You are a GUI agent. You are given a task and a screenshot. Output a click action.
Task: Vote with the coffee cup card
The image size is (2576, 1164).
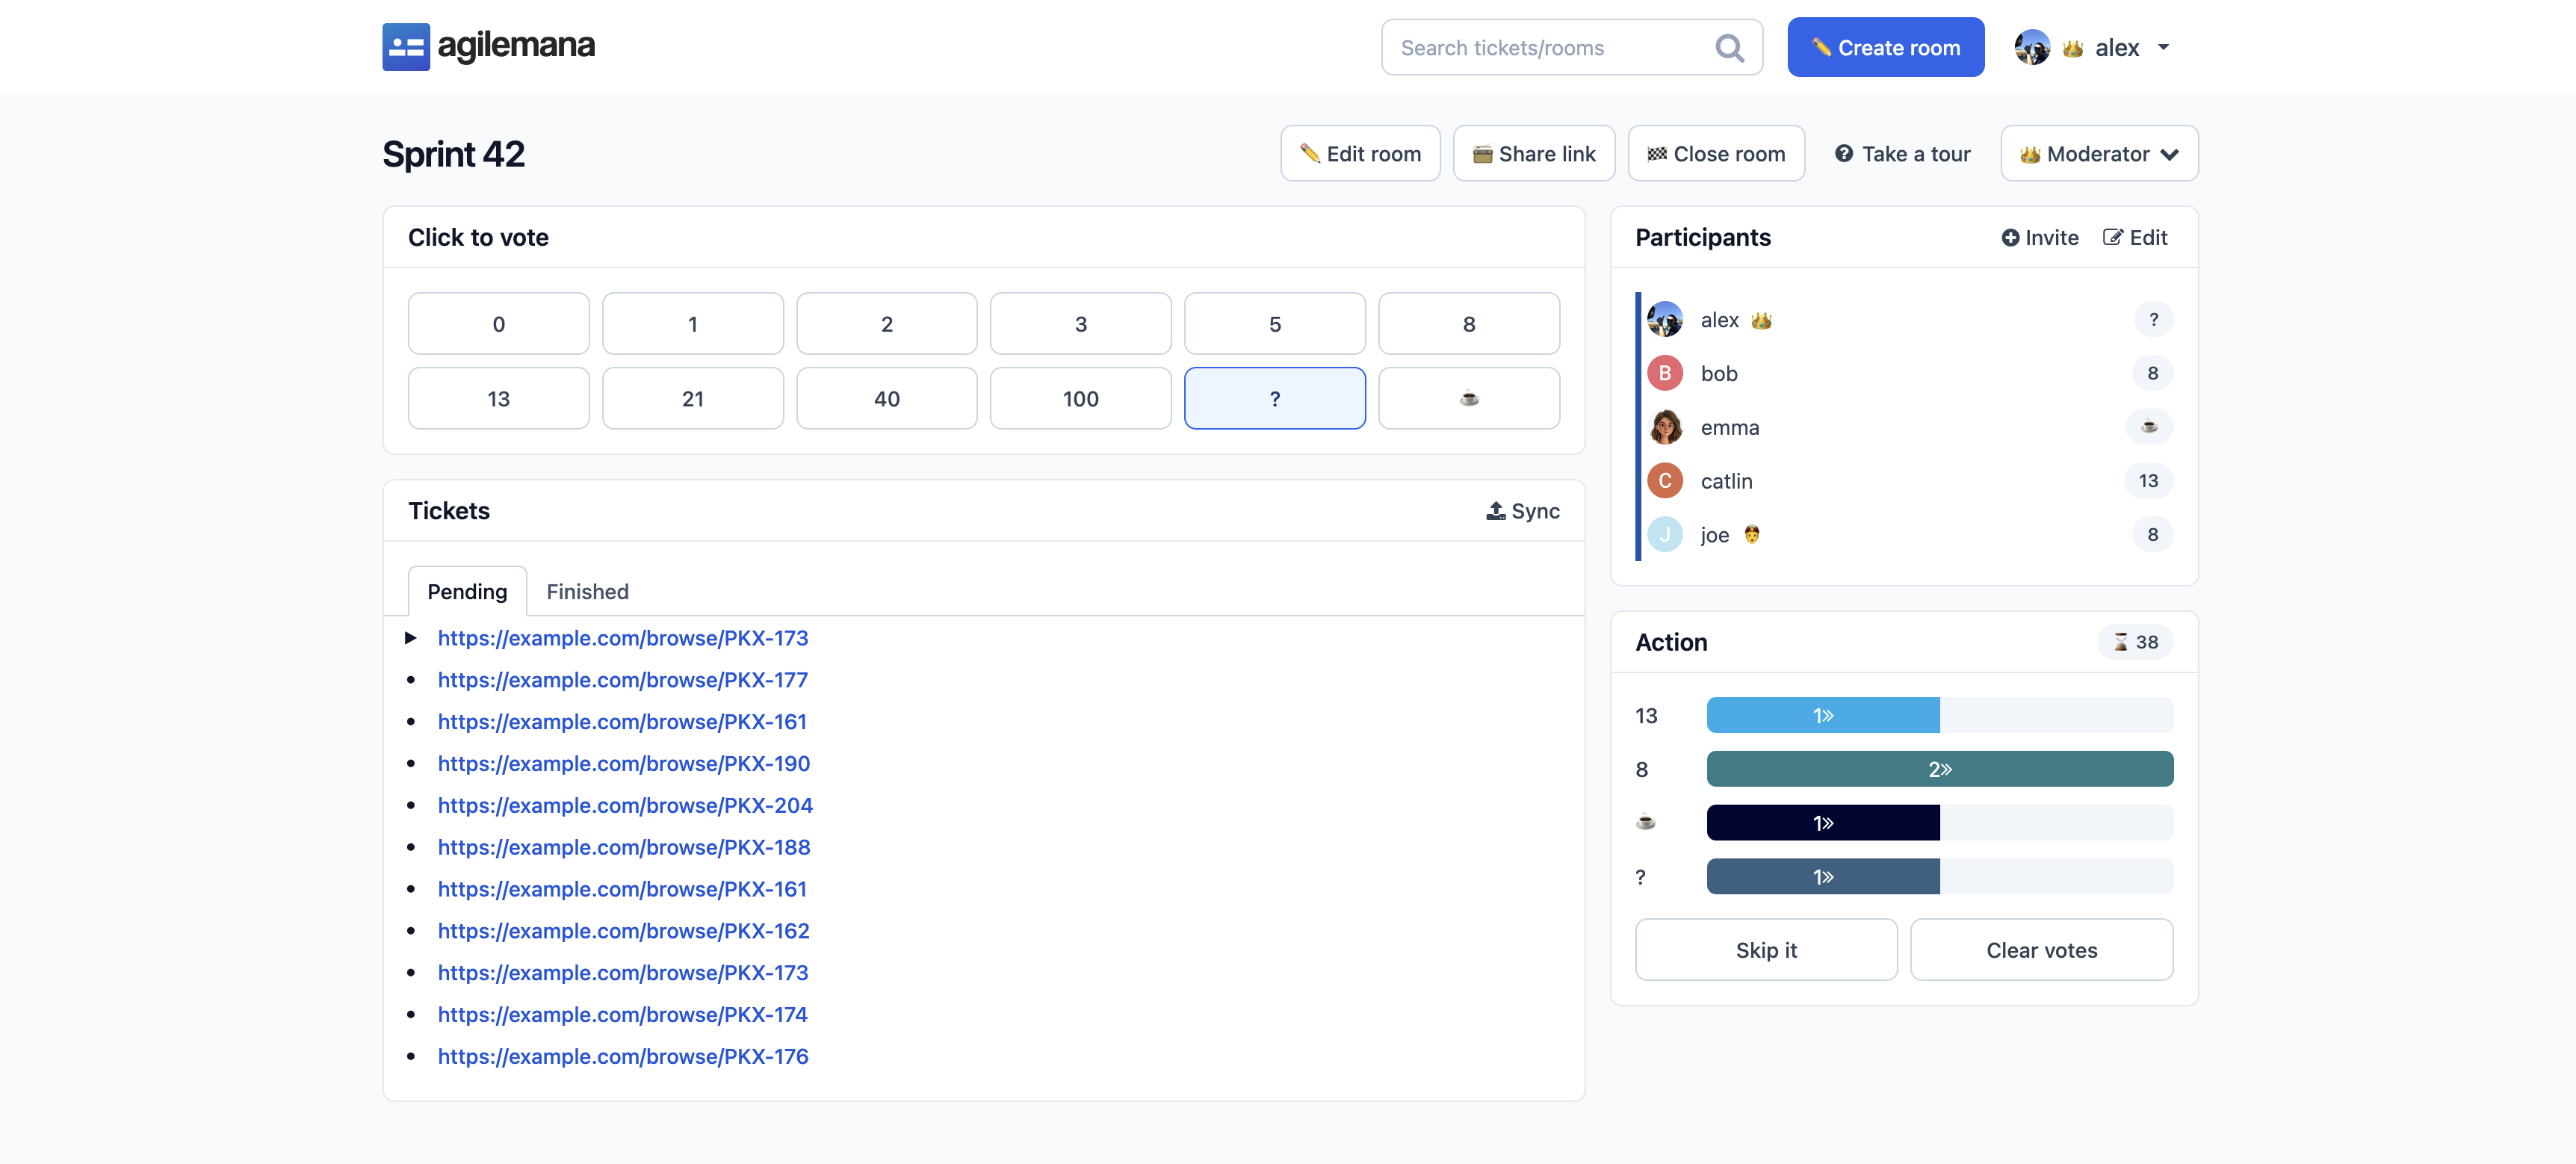tap(1468, 398)
